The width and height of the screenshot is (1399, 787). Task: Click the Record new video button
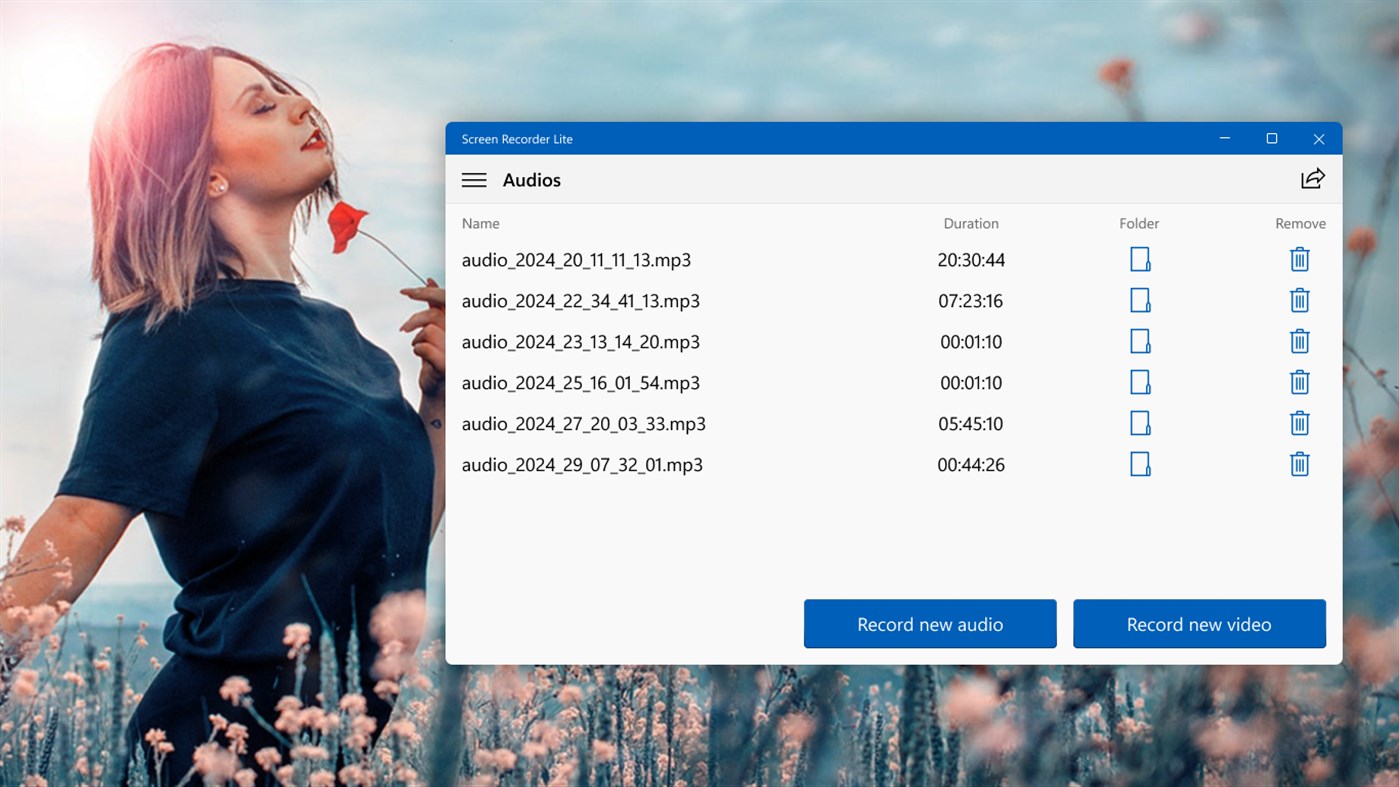click(1199, 623)
